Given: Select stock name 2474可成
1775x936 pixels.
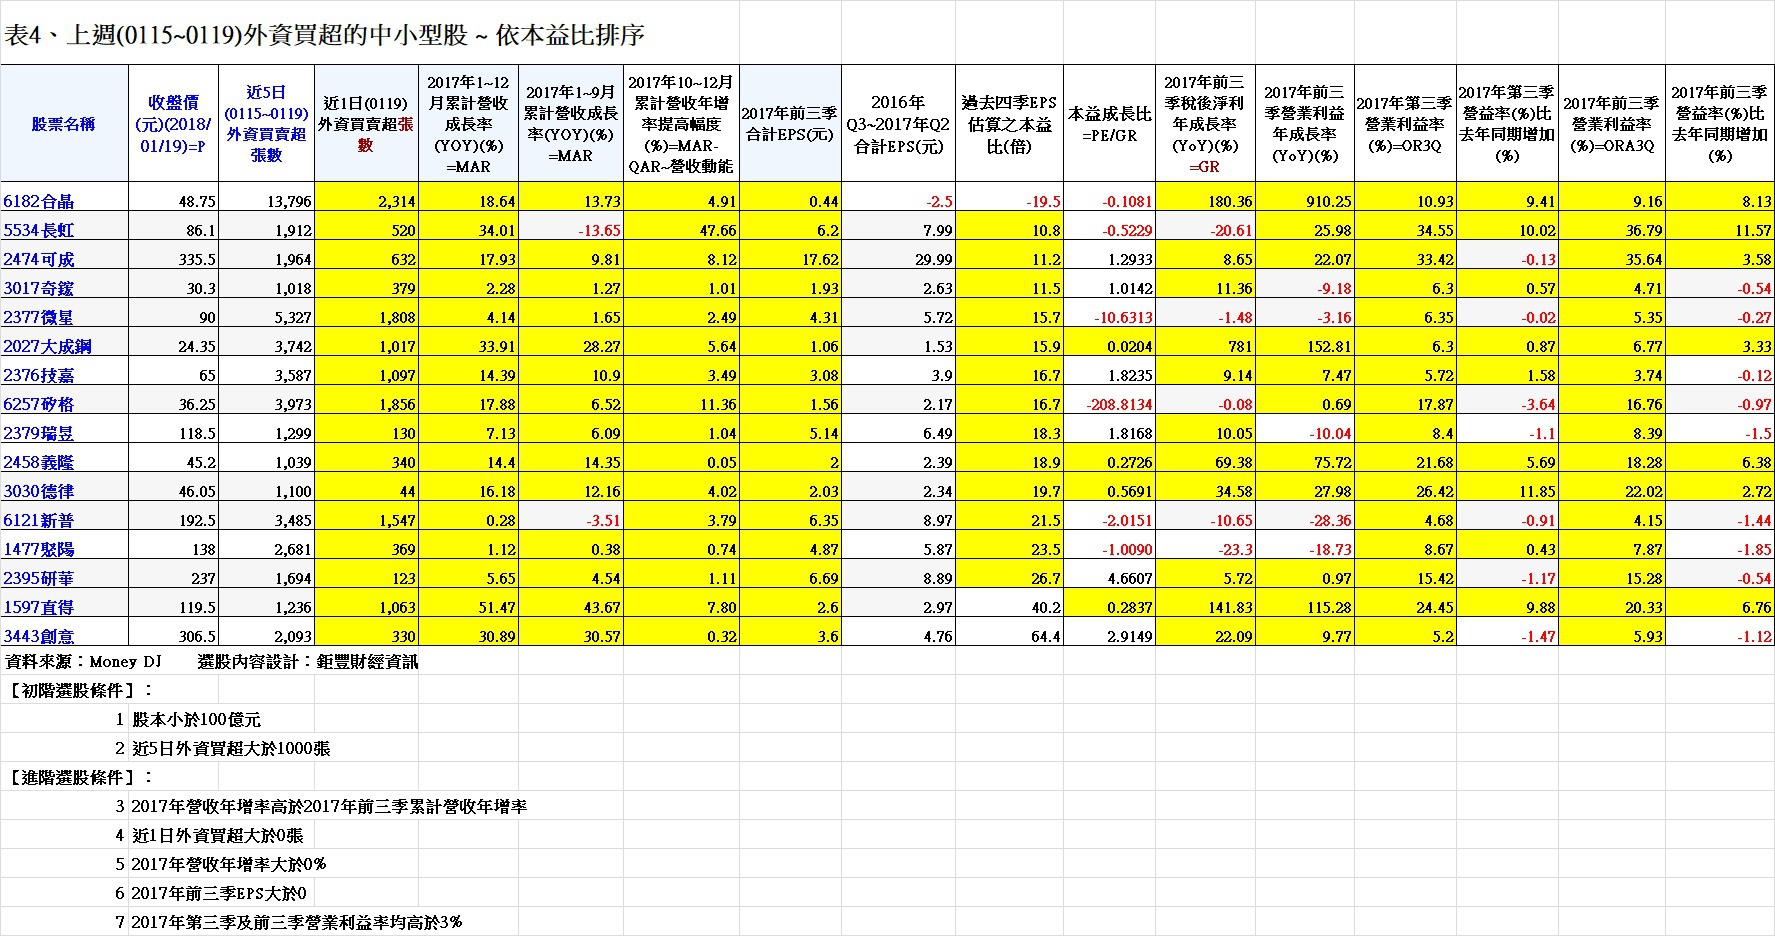Looking at the screenshot, I should [x=38, y=259].
